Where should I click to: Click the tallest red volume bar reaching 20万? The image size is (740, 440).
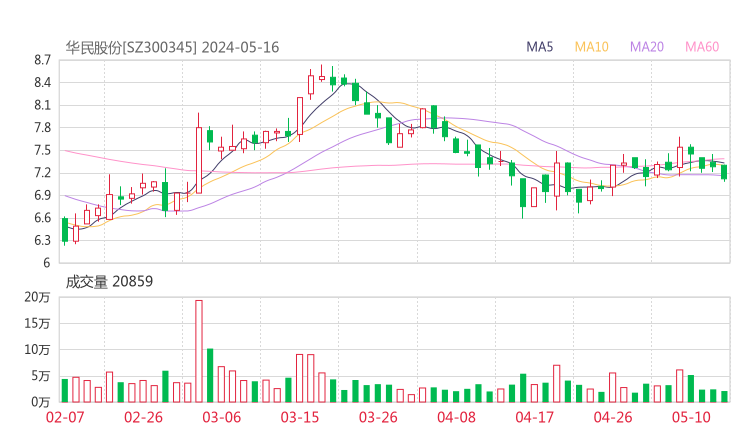[199, 351]
